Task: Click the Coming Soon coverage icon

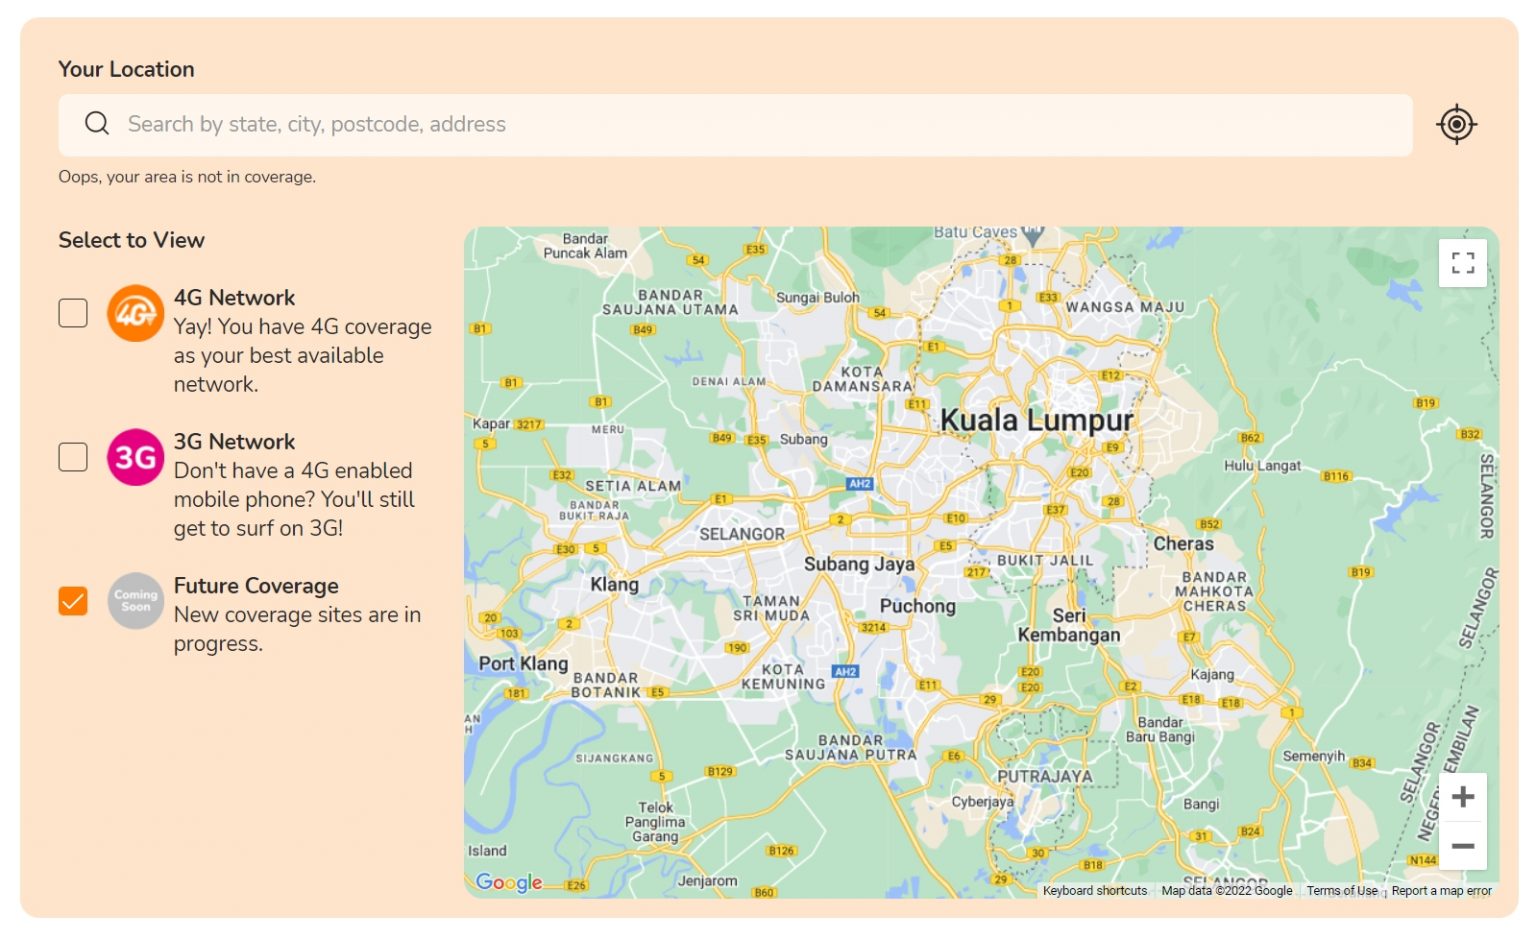Action: [136, 600]
